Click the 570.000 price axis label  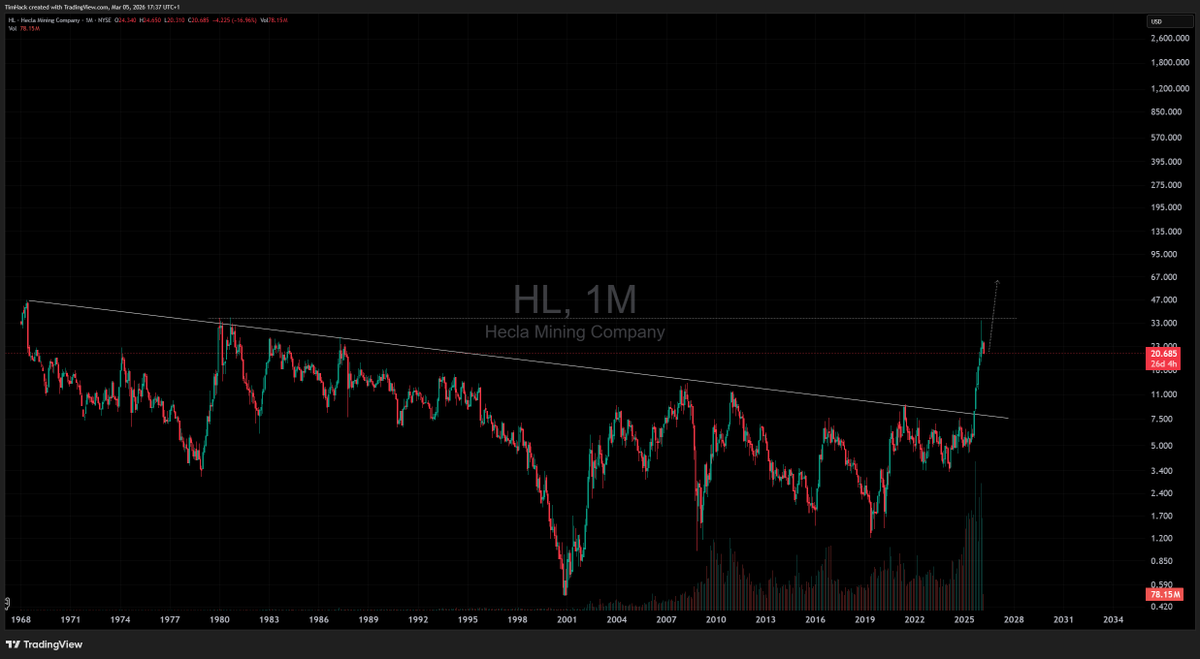pyautogui.click(x=1166, y=137)
